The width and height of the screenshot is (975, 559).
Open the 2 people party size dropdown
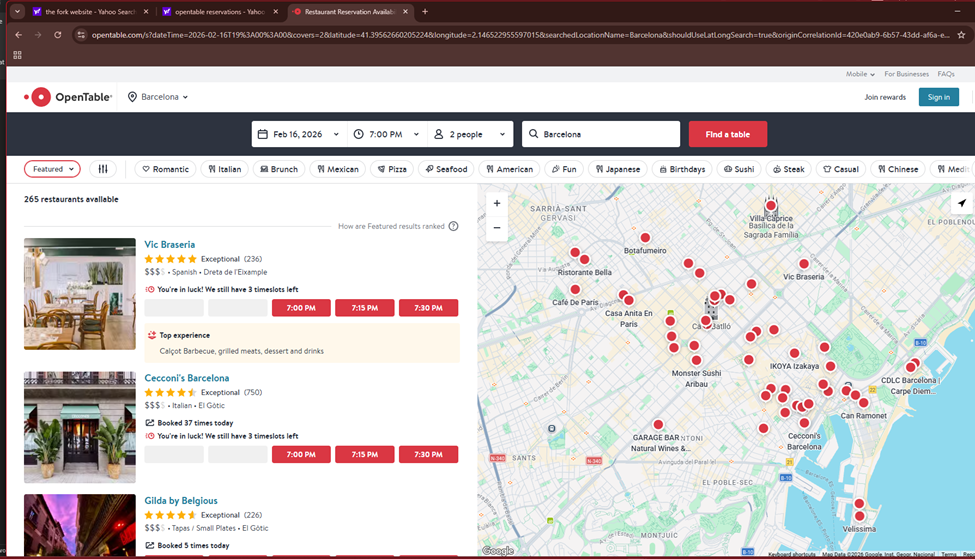(470, 134)
